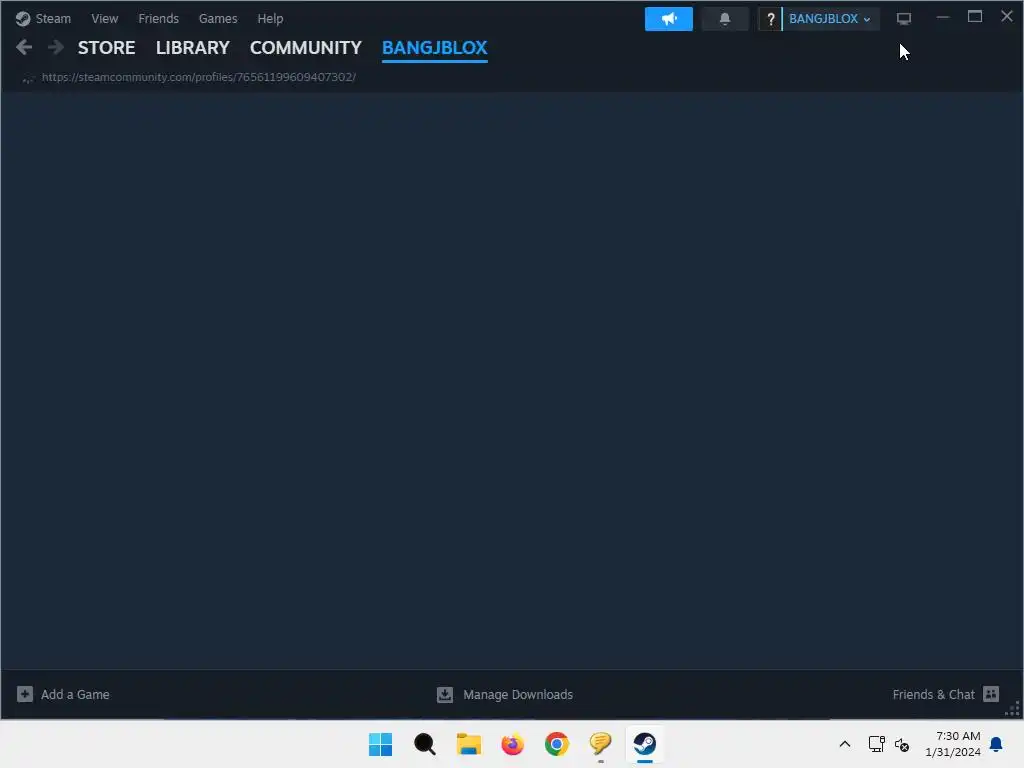1024x768 pixels.
Task: Click the Manage Downloads arrow icon
Action: tap(445, 694)
